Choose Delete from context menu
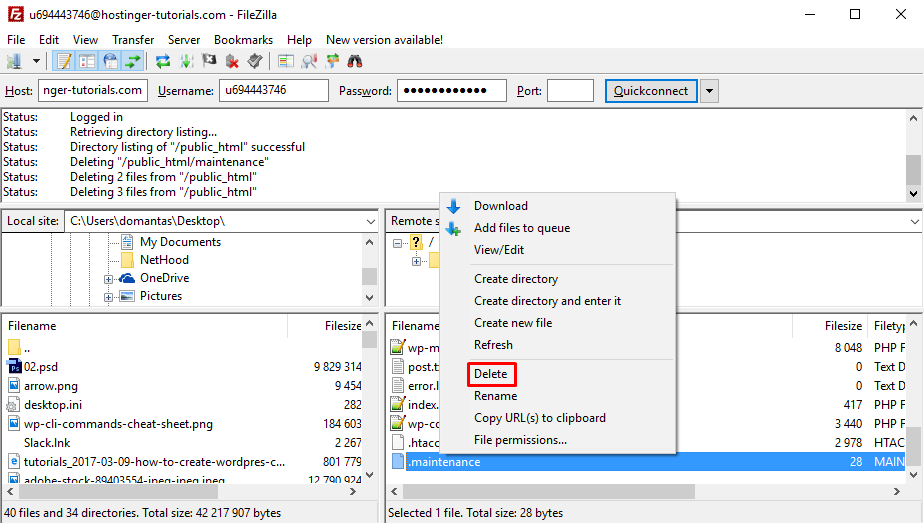 491,374
